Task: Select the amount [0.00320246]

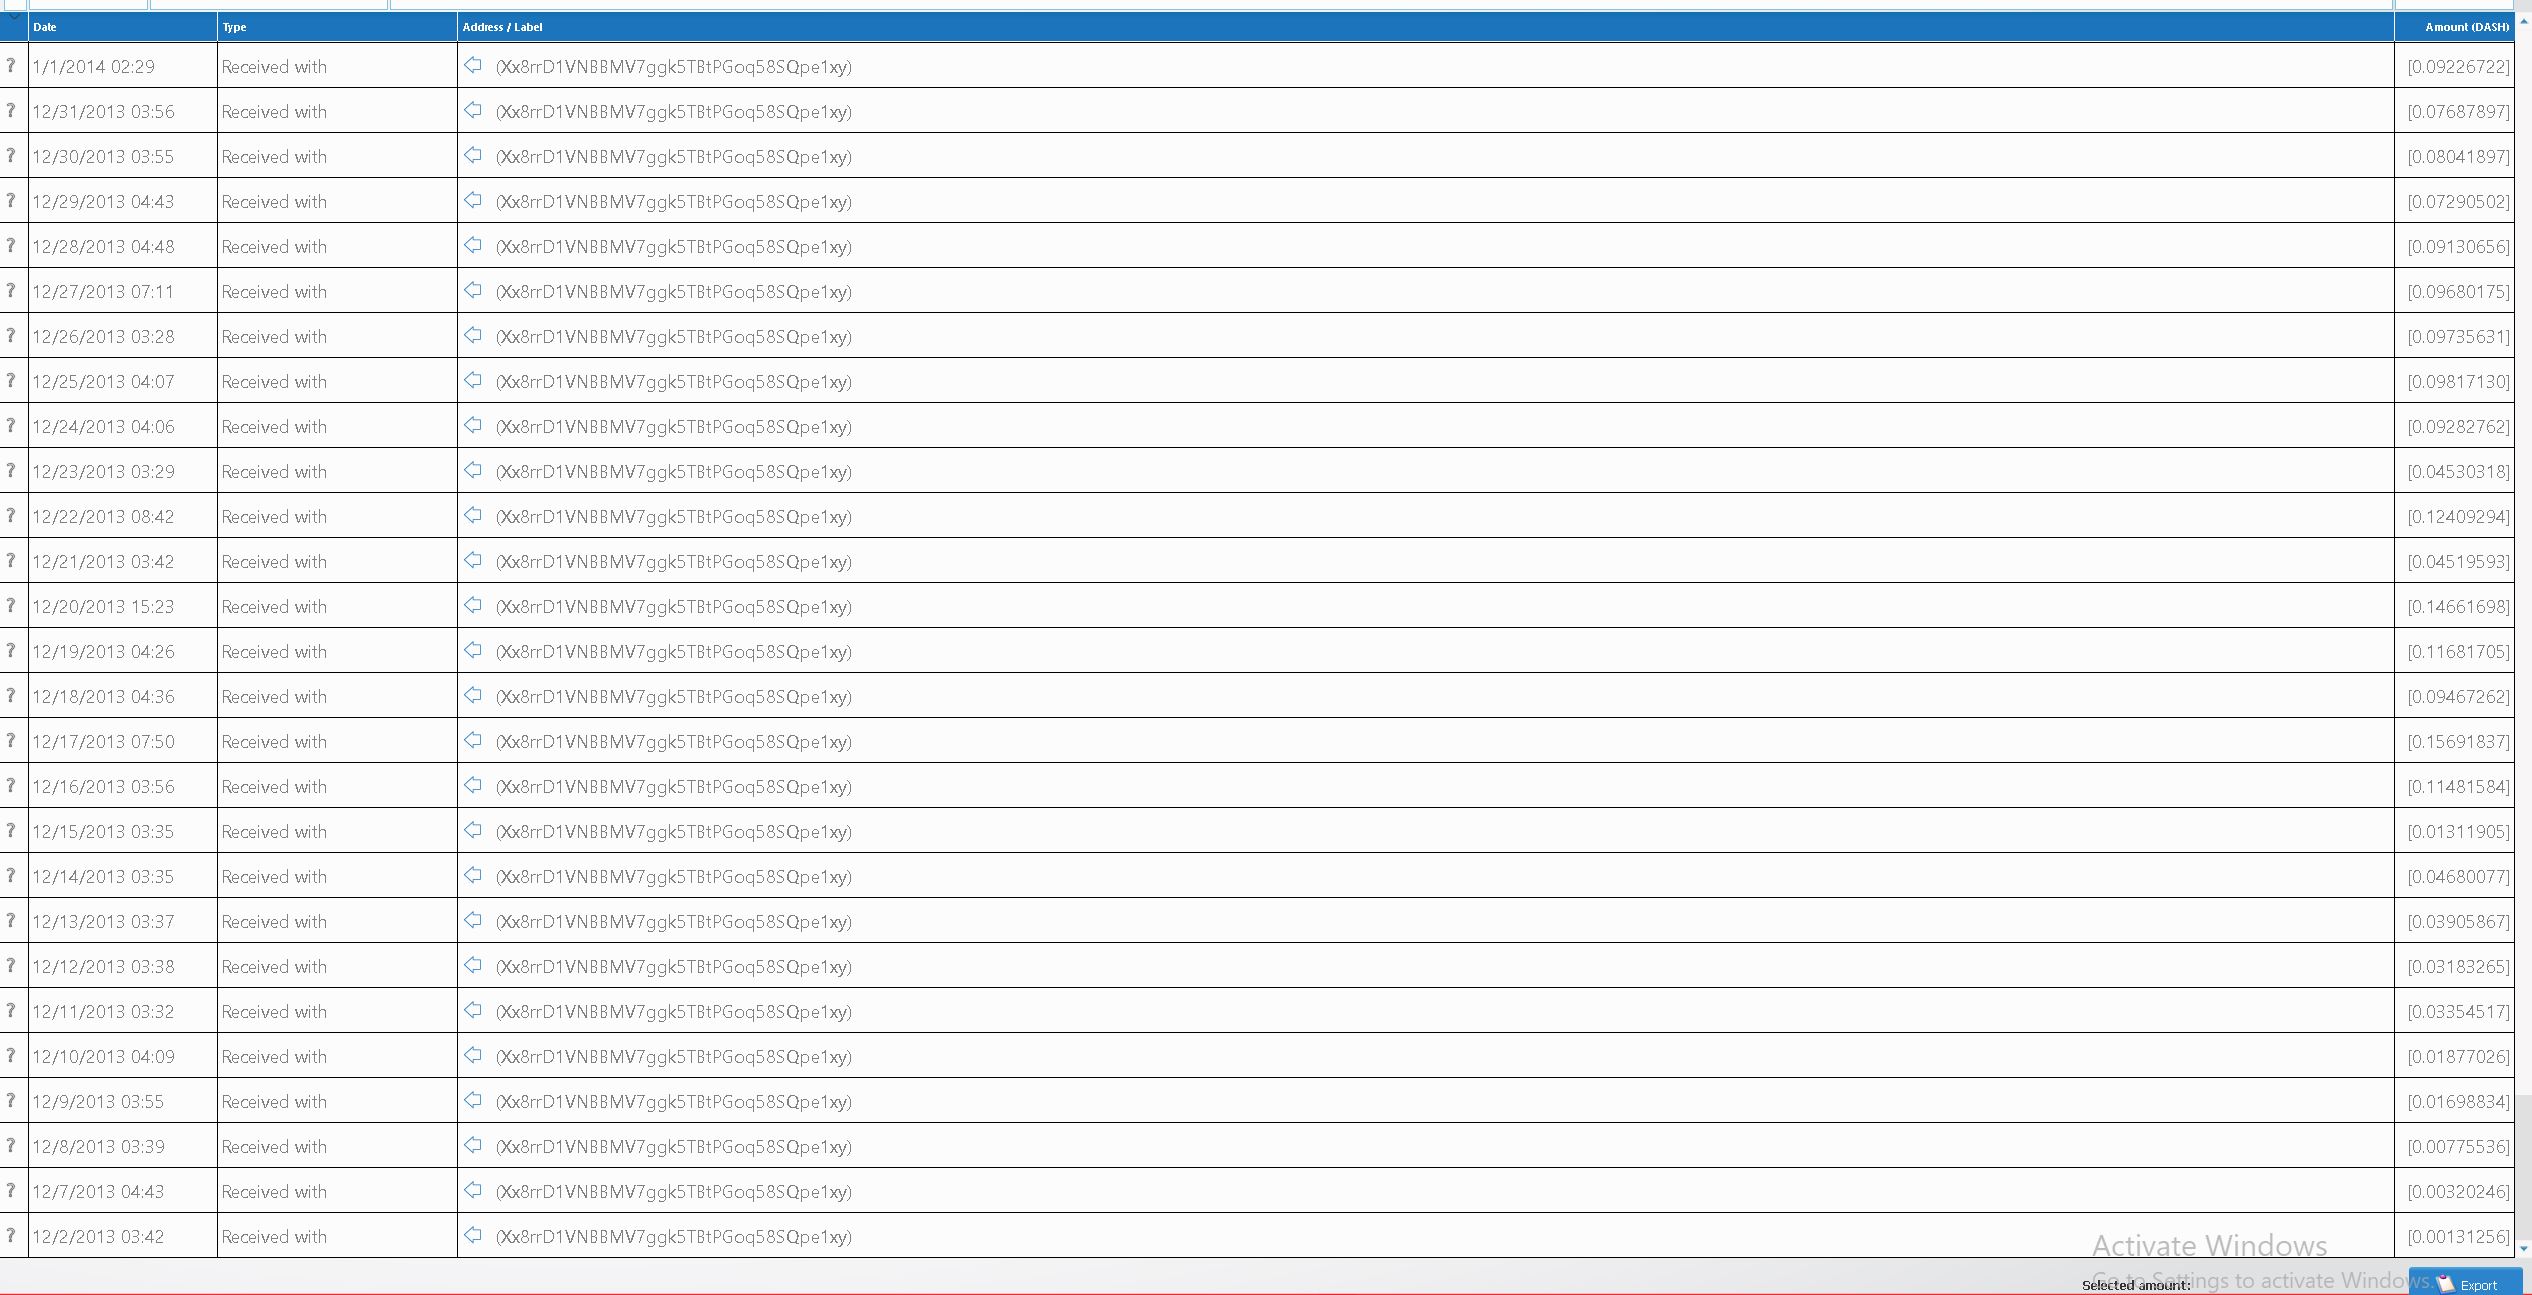Action: point(2458,1192)
